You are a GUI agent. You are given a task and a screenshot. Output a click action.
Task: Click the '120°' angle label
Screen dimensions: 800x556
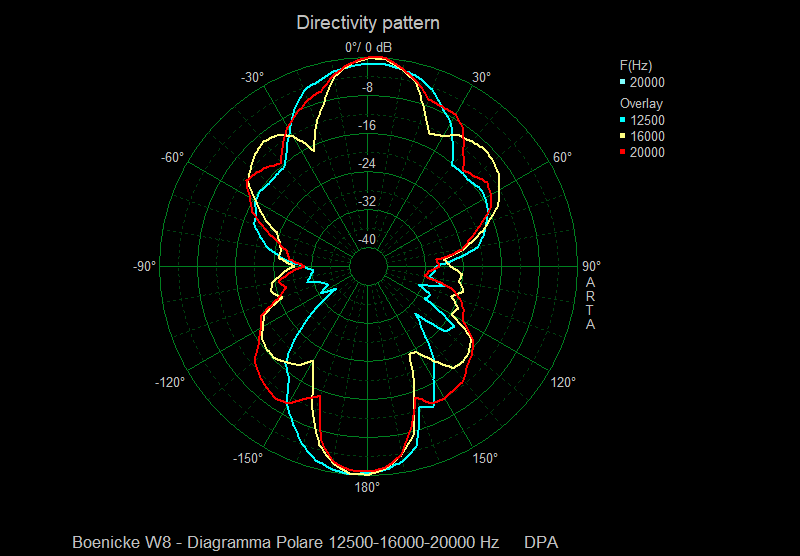(x=563, y=382)
